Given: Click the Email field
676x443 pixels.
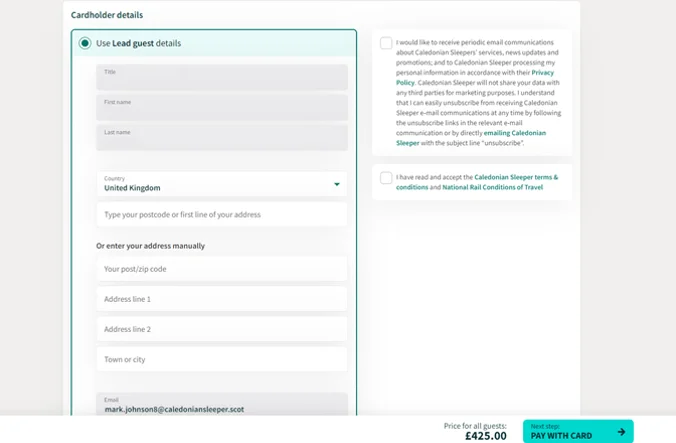Looking at the screenshot, I should [222, 404].
